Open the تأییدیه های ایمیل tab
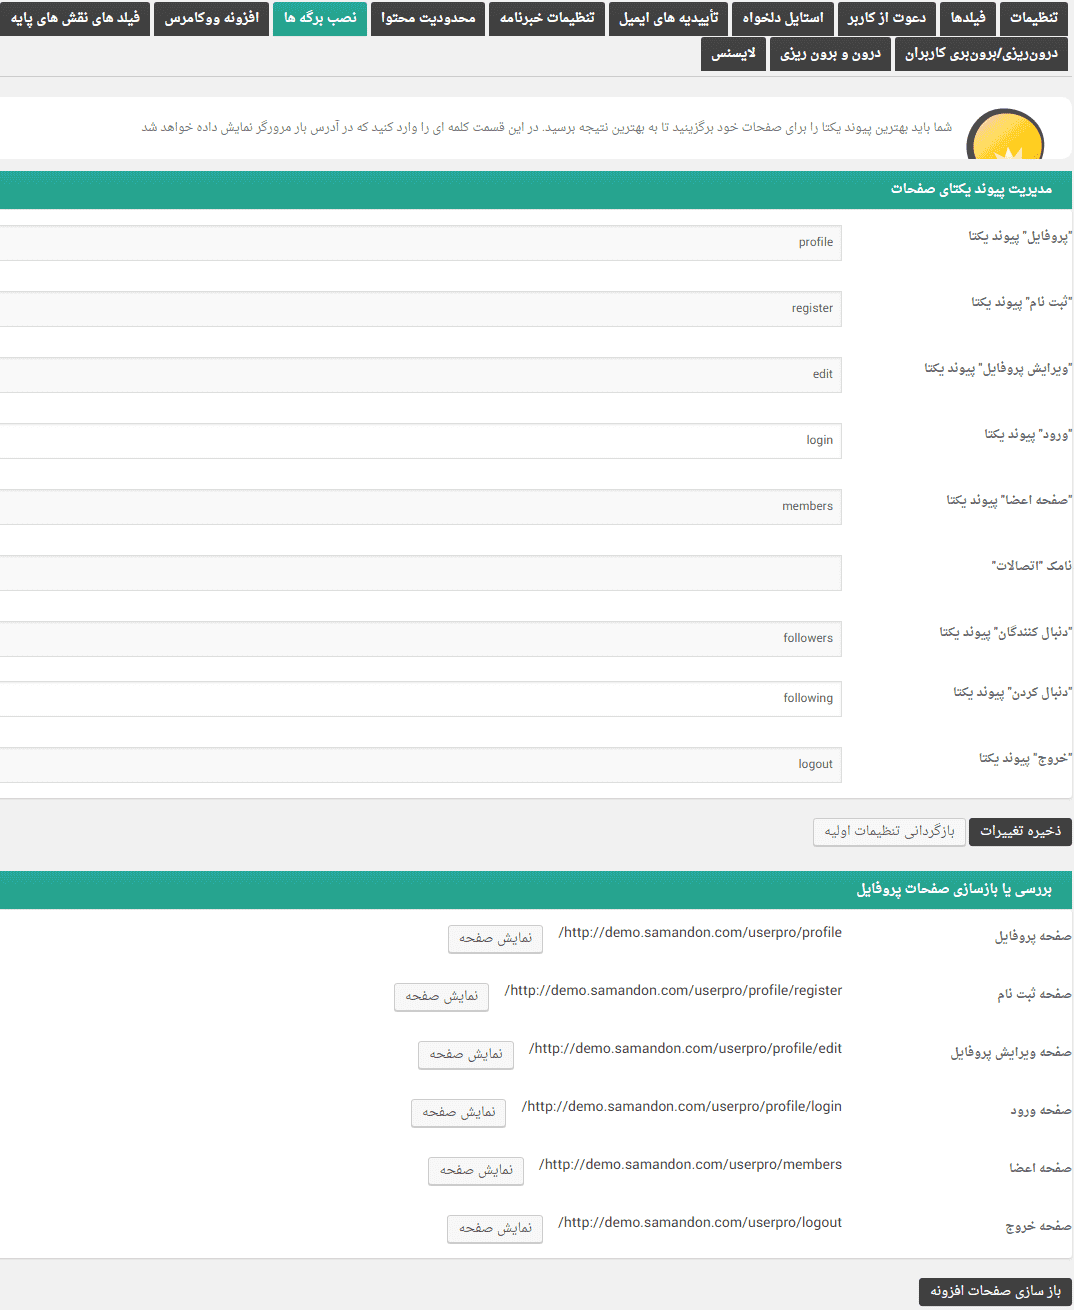The width and height of the screenshot is (1074, 1310). [668, 18]
